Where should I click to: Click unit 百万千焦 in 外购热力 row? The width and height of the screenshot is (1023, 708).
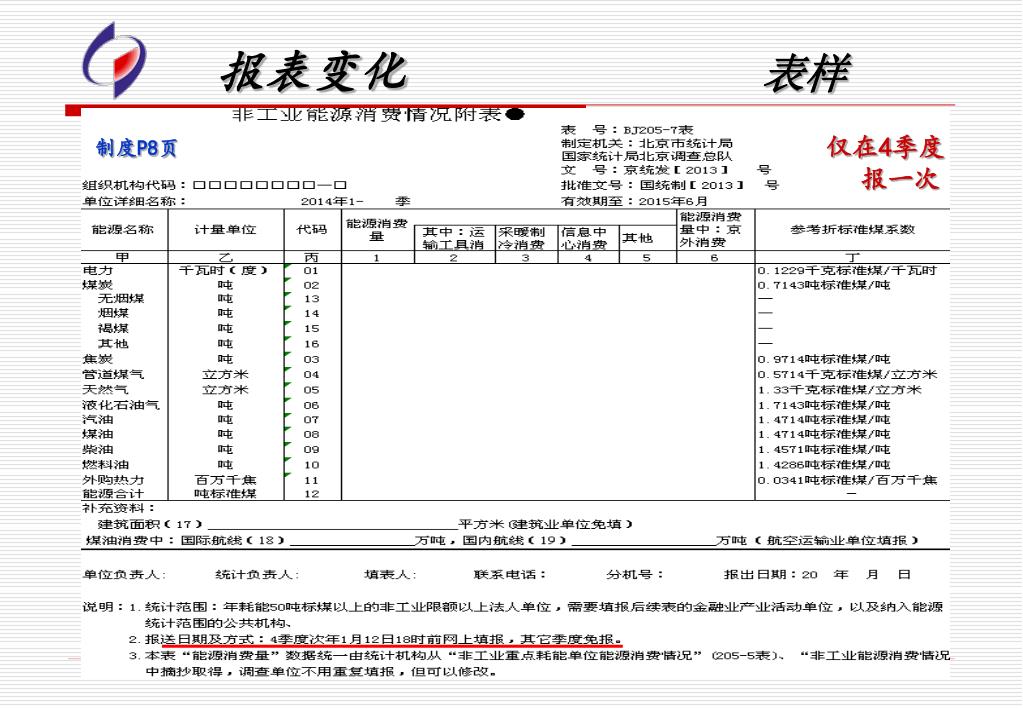pos(226,480)
